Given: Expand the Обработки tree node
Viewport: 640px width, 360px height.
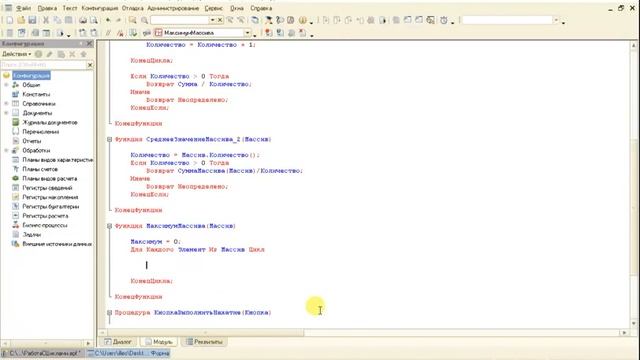Looking at the screenshot, I should tap(7, 150).
